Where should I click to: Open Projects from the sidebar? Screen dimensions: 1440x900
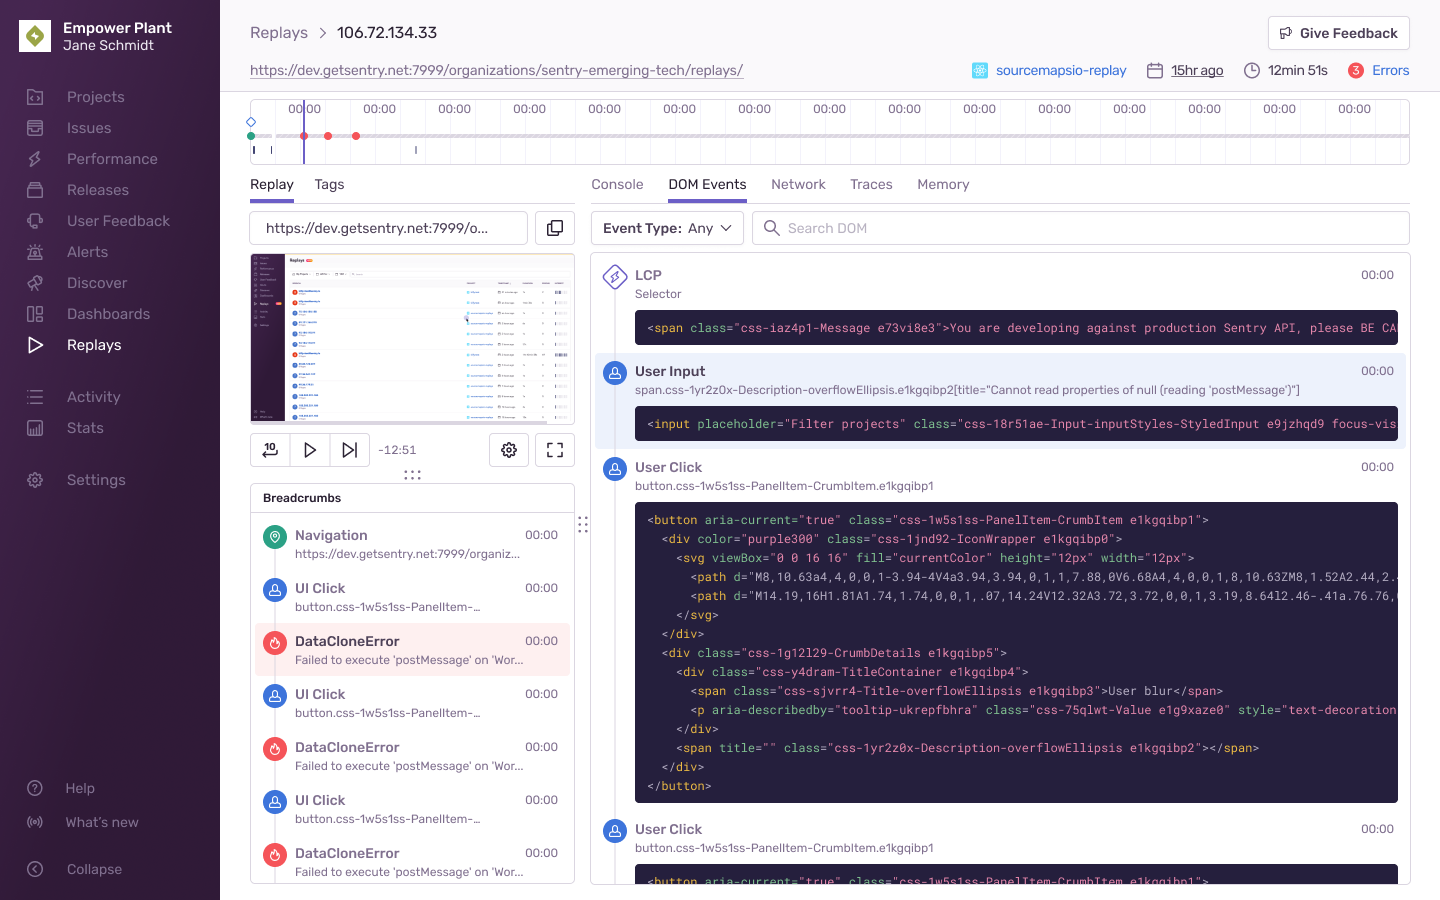tap(95, 96)
